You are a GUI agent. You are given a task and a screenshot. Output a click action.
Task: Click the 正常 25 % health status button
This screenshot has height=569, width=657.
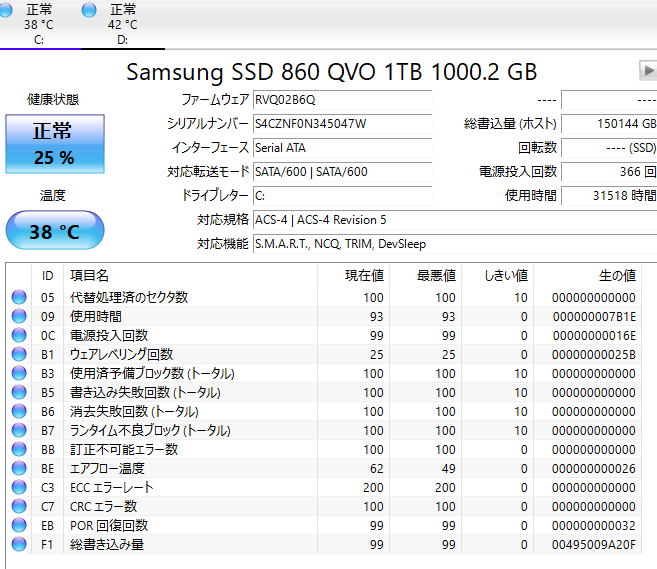pyautogui.click(x=55, y=144)
